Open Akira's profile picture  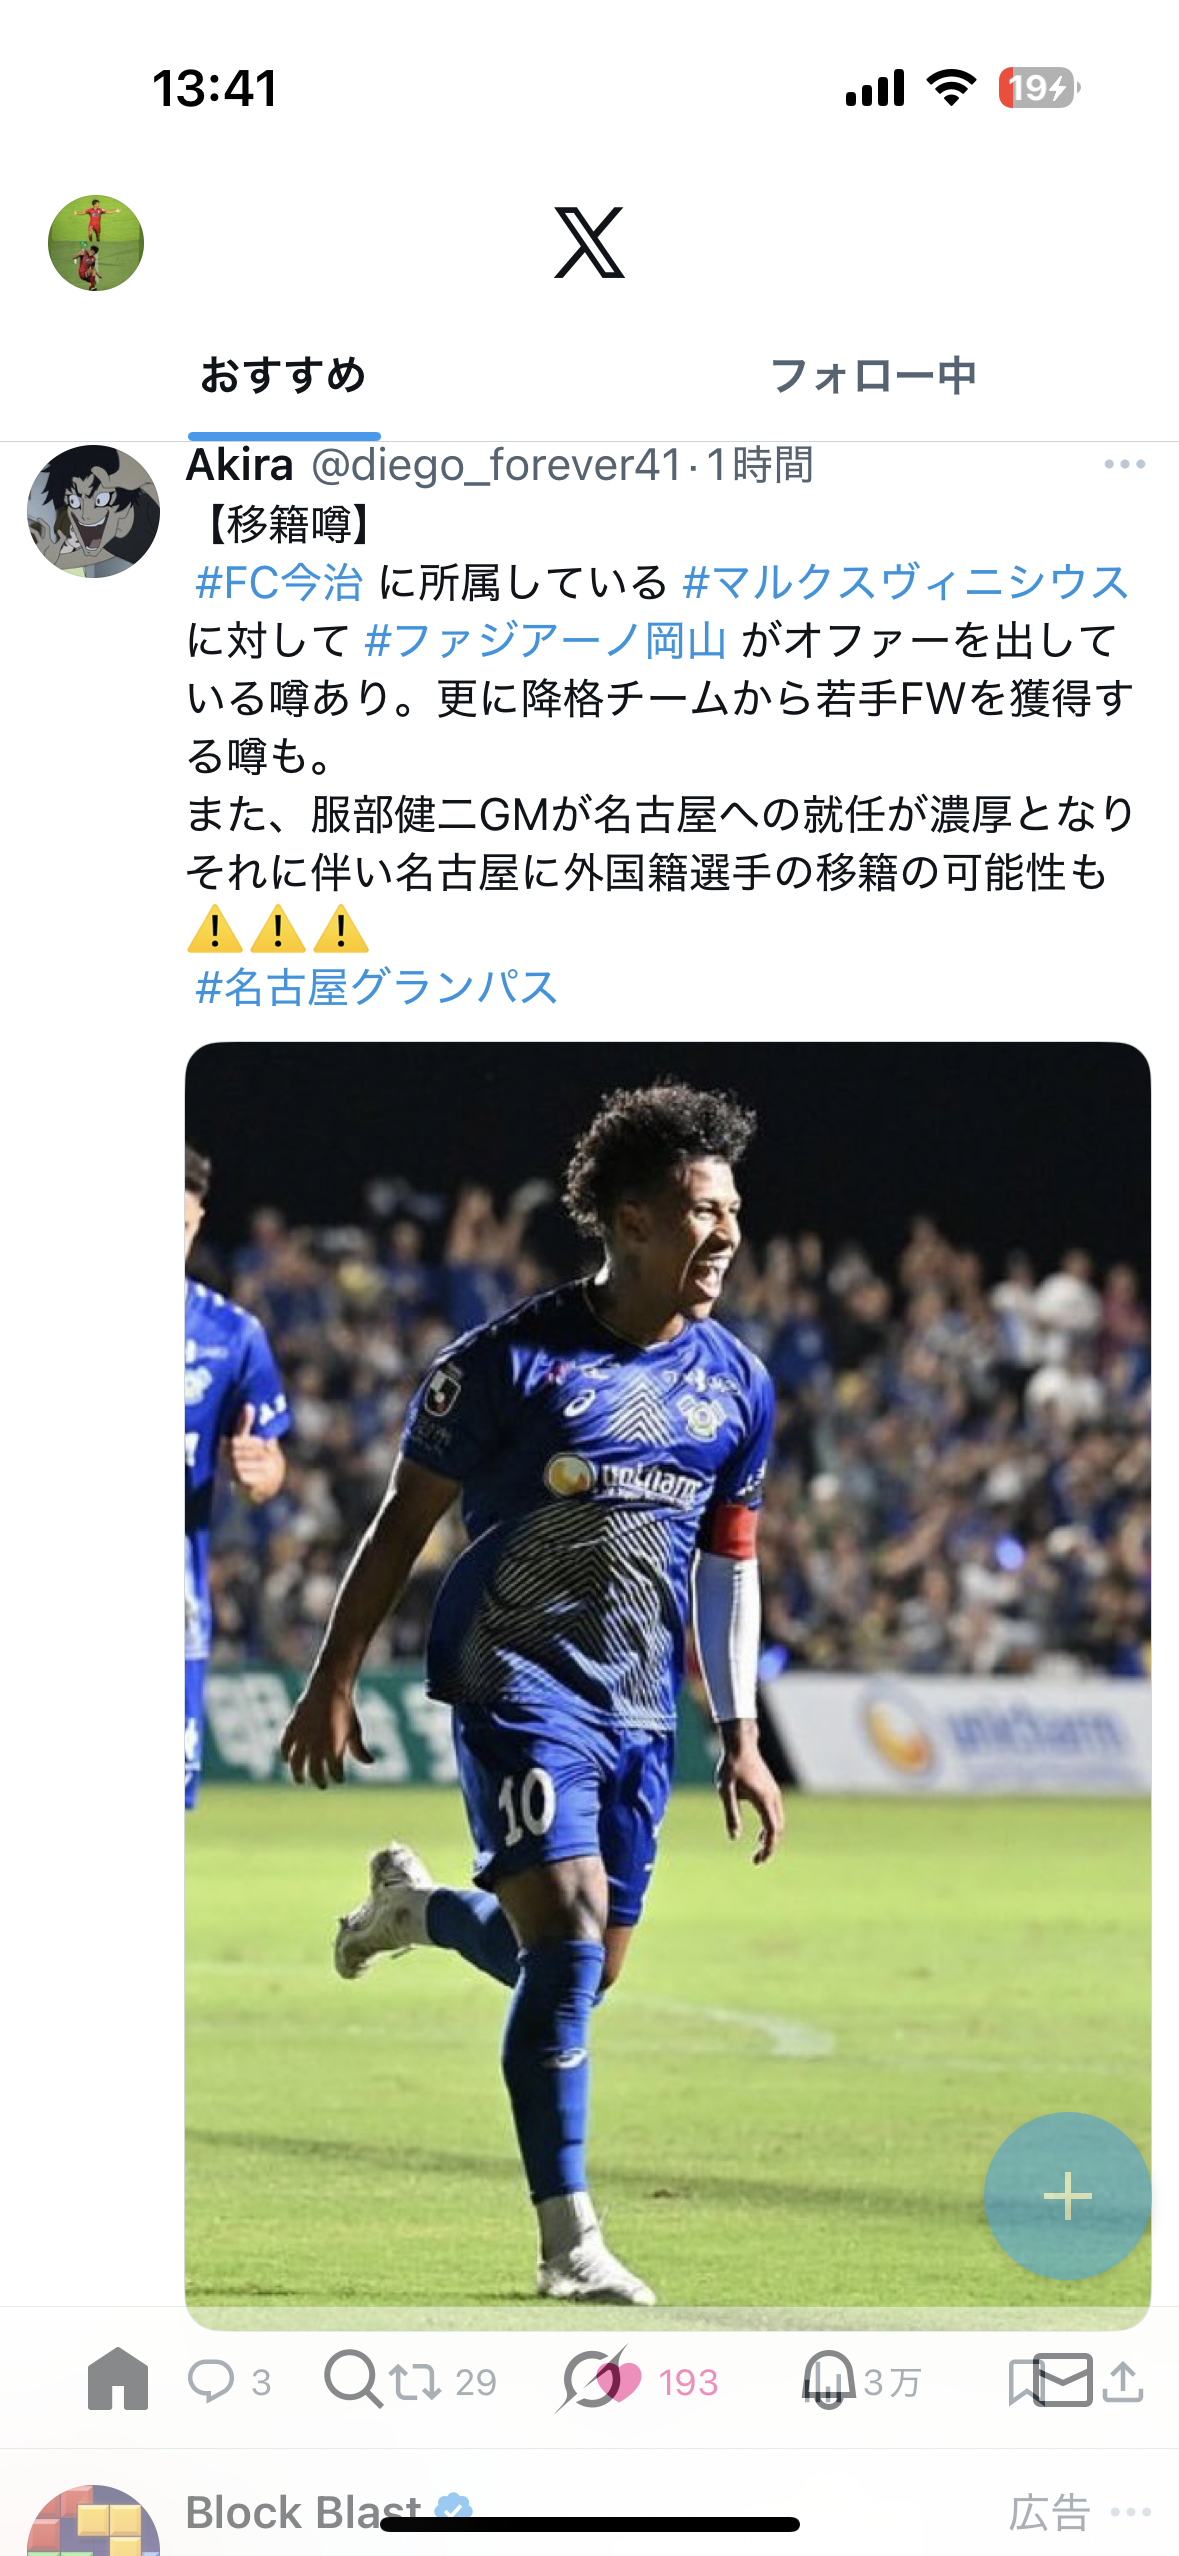93,511
